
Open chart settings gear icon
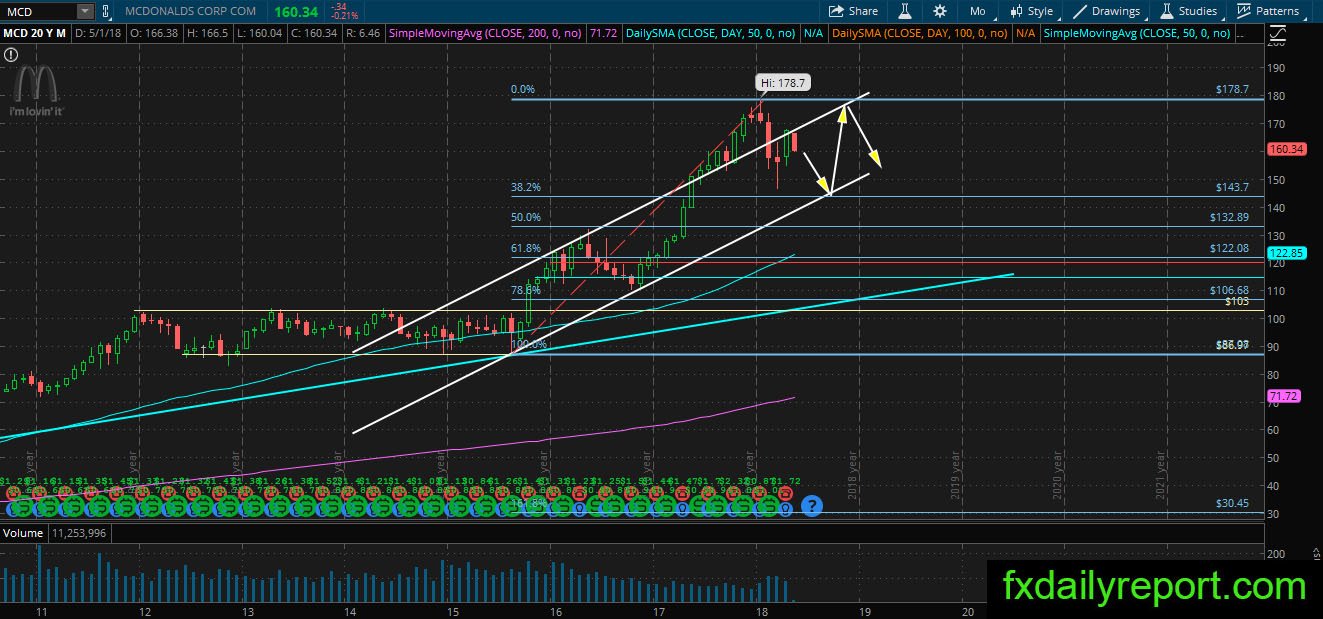coord(940,11)
